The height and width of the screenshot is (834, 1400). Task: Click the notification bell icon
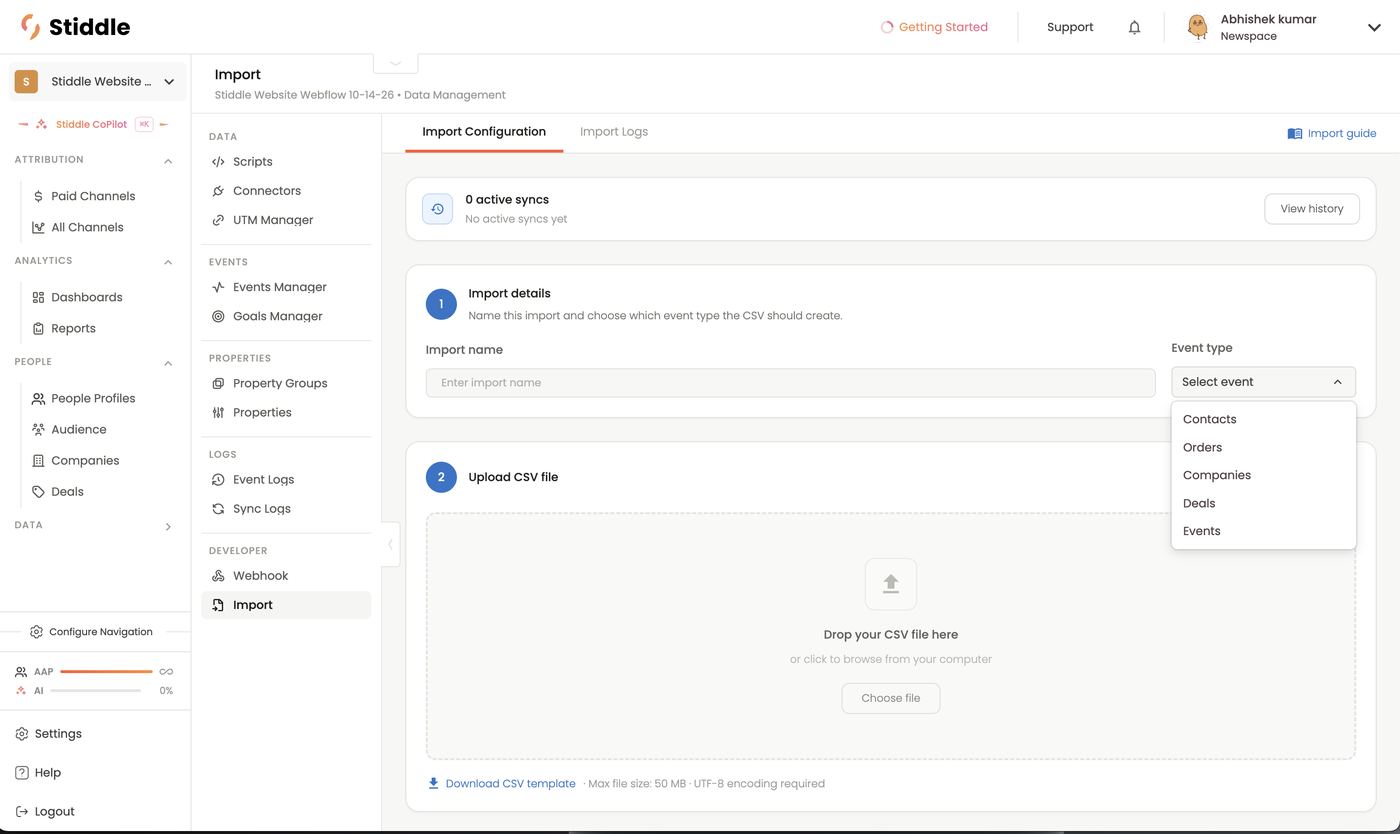point(1134,27)
